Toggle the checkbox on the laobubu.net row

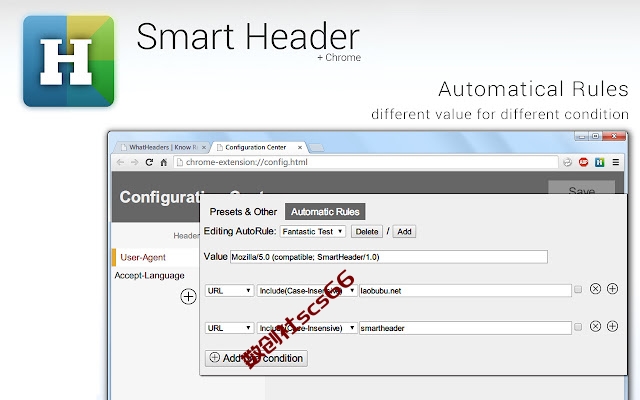(578, 289)
